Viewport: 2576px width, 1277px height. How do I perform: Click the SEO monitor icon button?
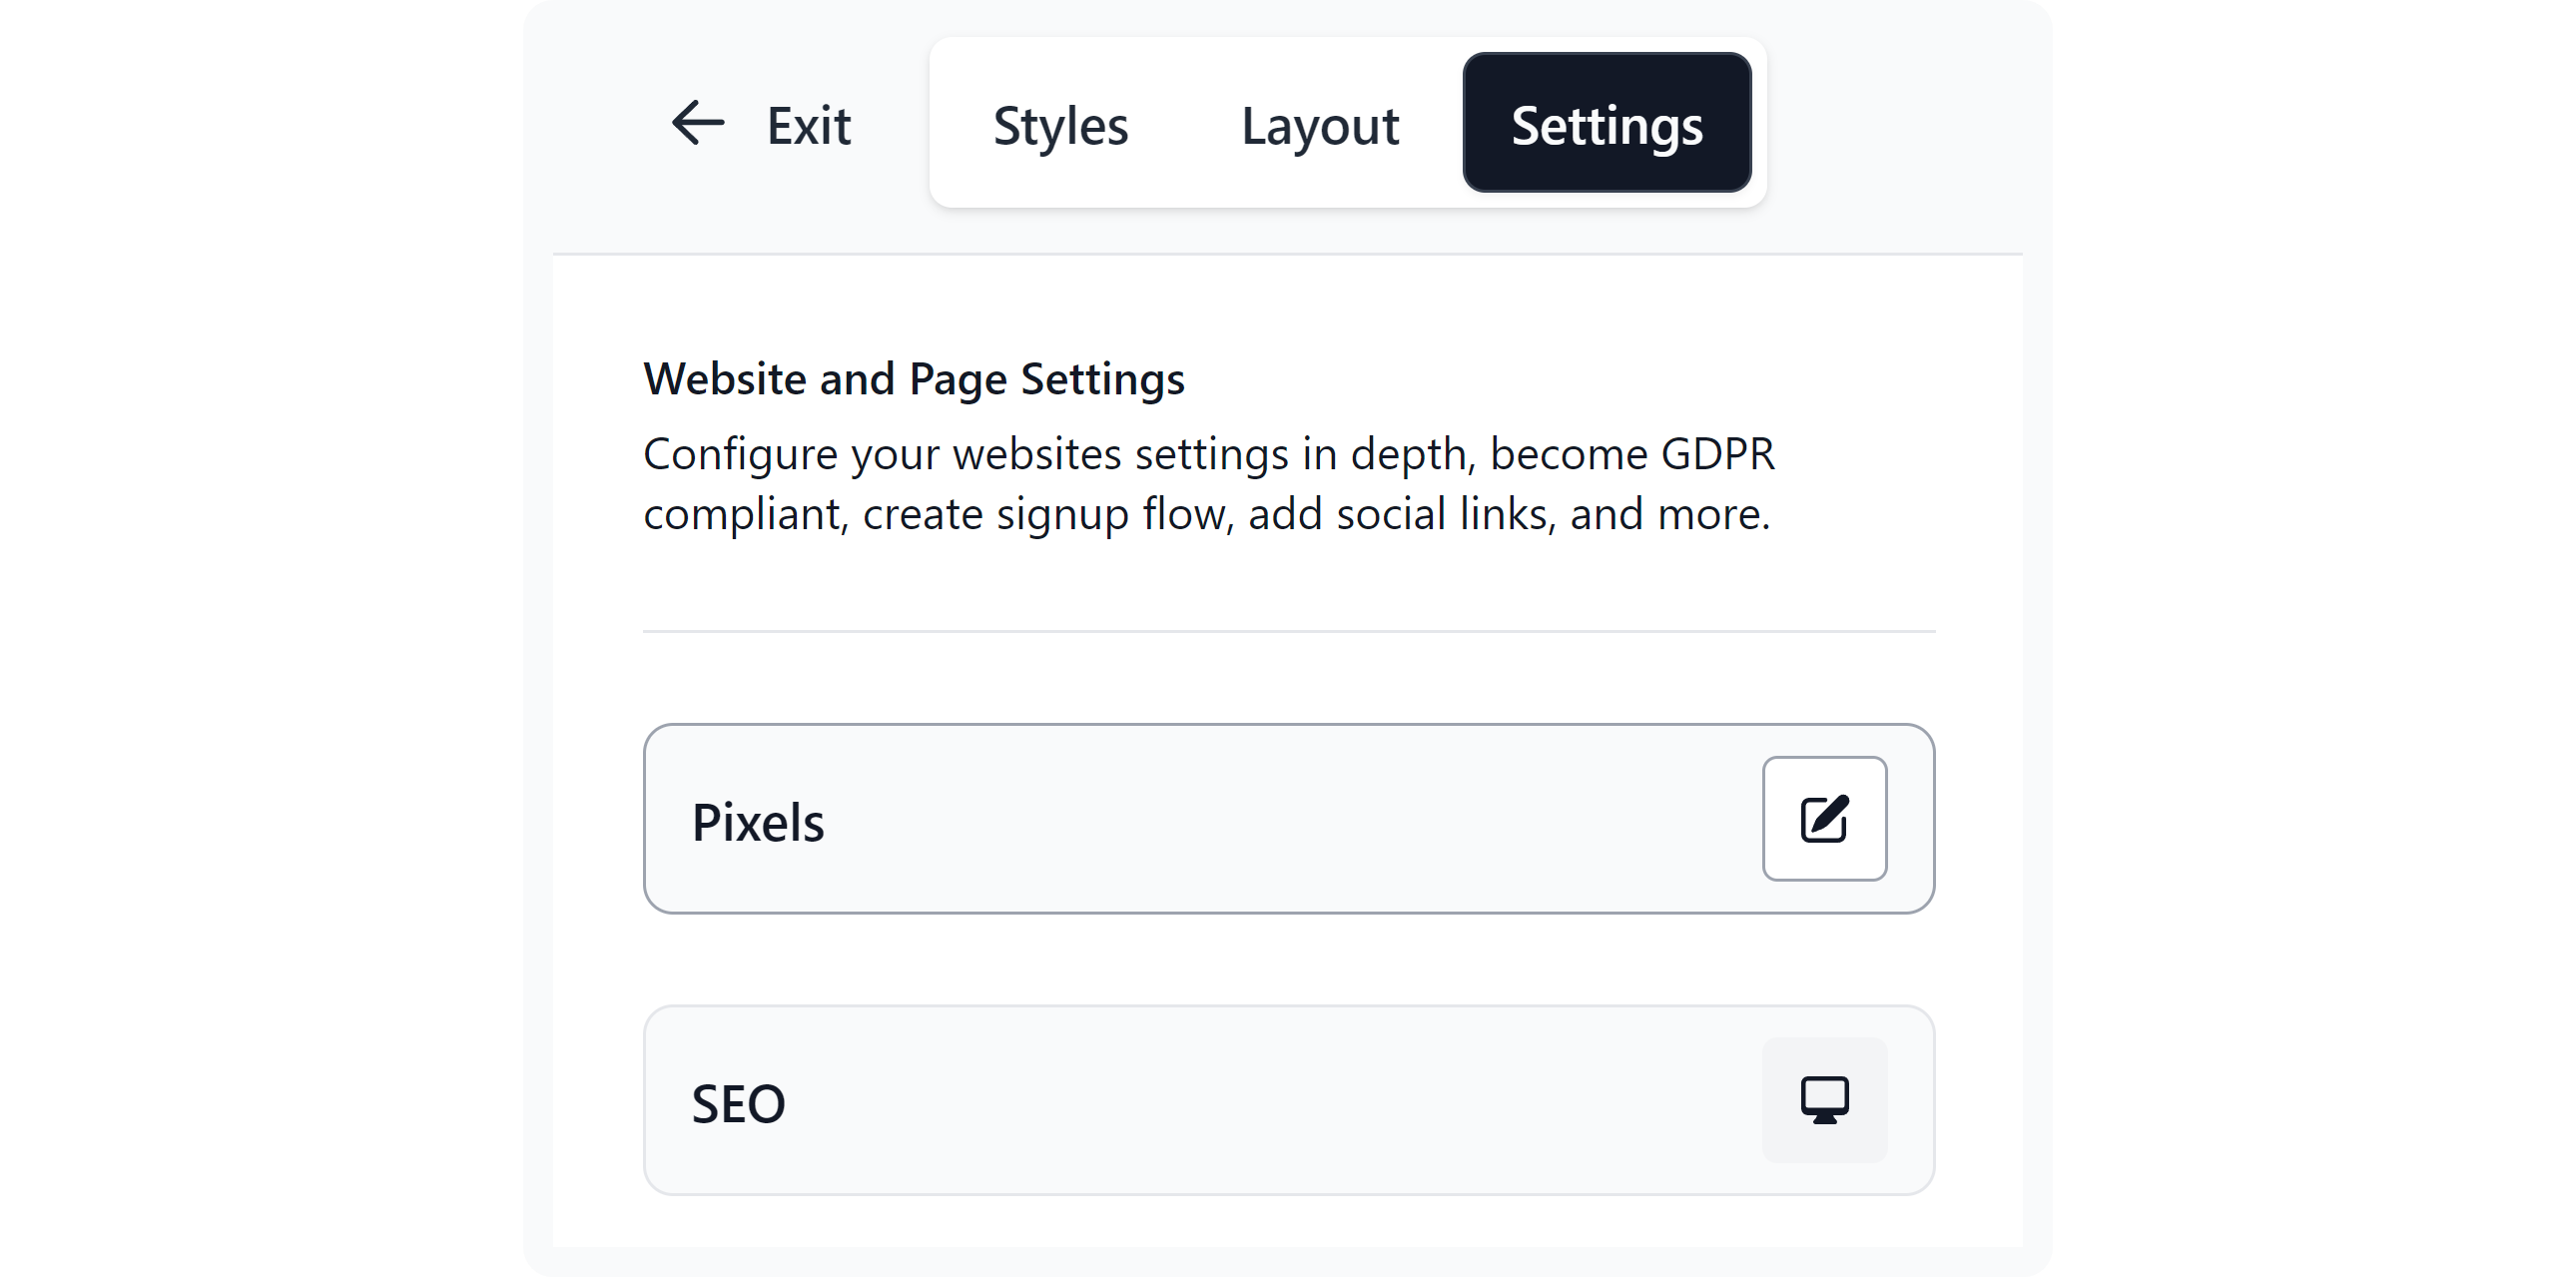click(1824, 1100)
